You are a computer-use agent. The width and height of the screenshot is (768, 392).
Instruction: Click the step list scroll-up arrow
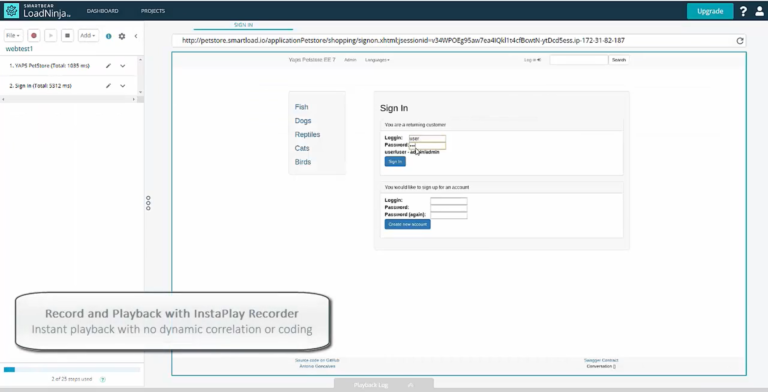point(141,60)
